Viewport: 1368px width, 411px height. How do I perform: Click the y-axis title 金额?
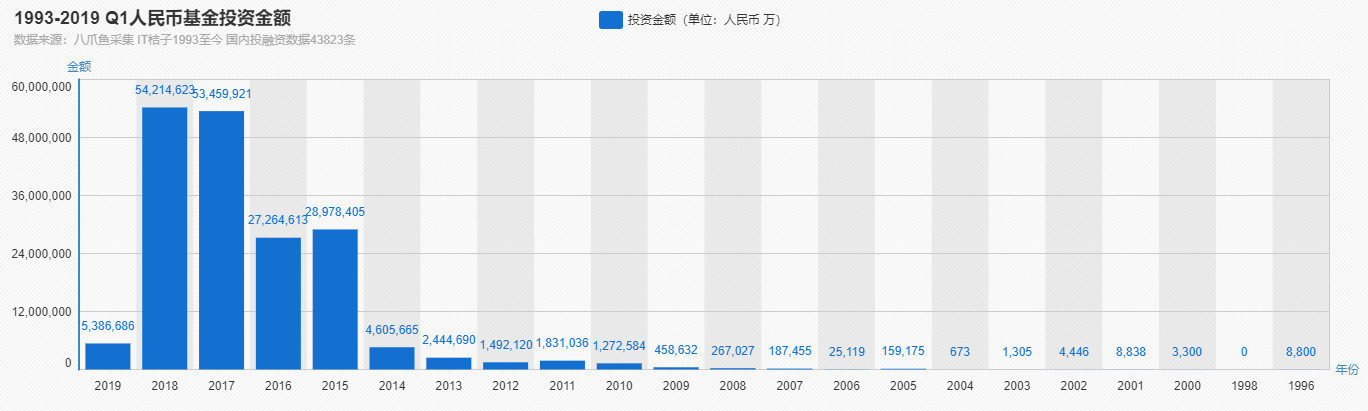79,66
